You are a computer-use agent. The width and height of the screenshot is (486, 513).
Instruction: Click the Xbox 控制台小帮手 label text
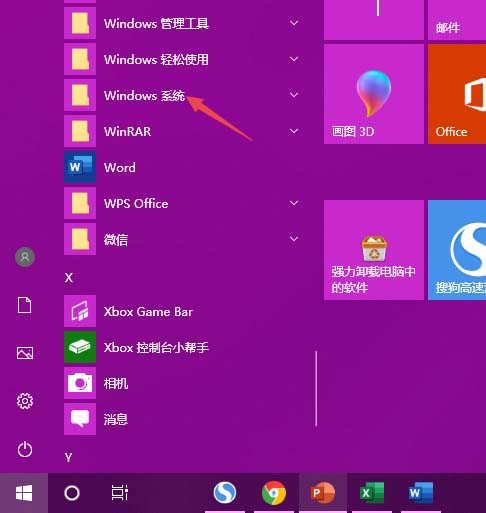click(156, 348)
